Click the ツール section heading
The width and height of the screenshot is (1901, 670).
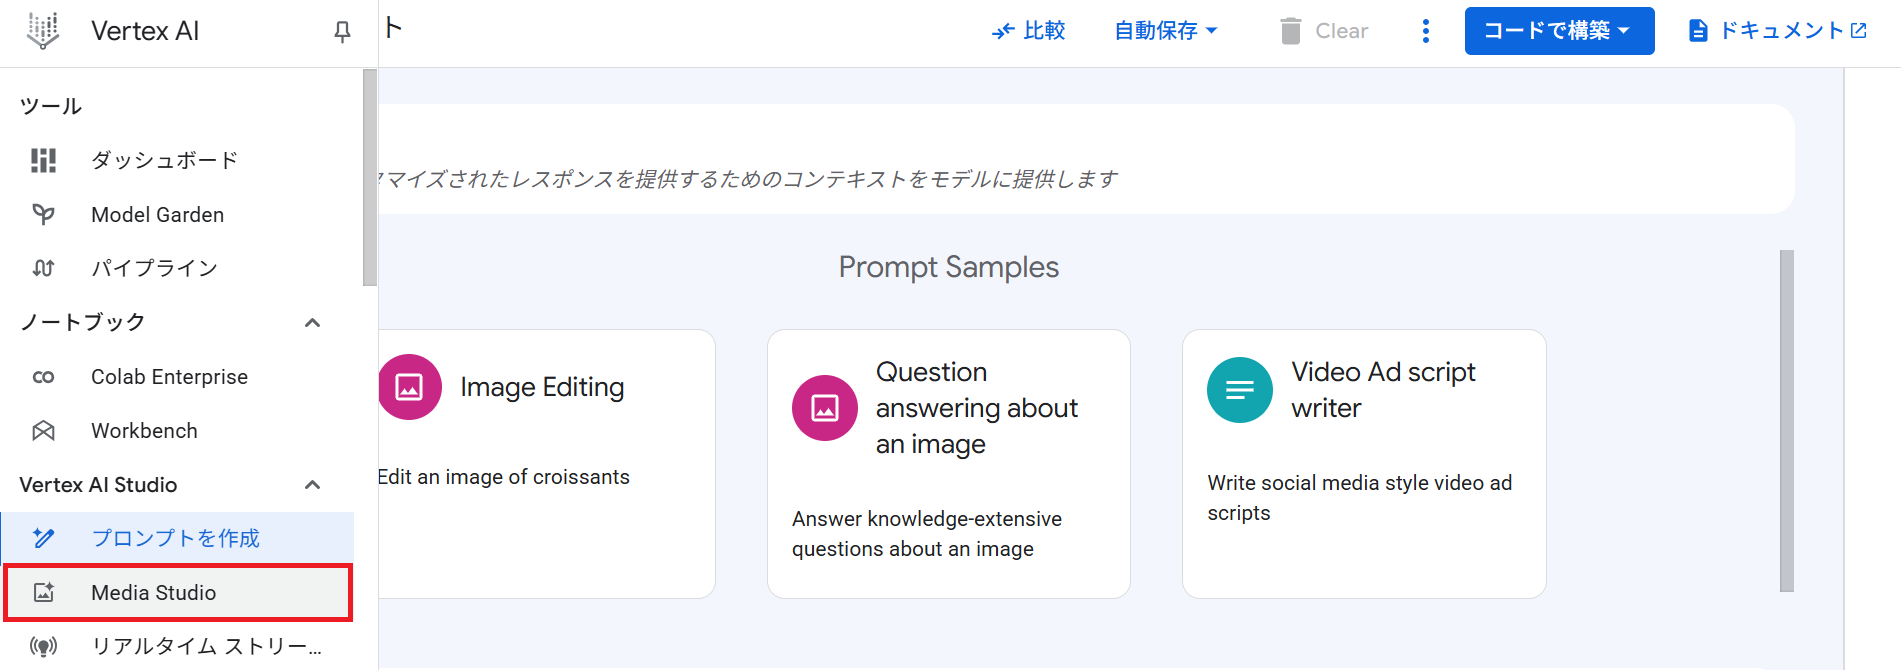click(51, 106)
